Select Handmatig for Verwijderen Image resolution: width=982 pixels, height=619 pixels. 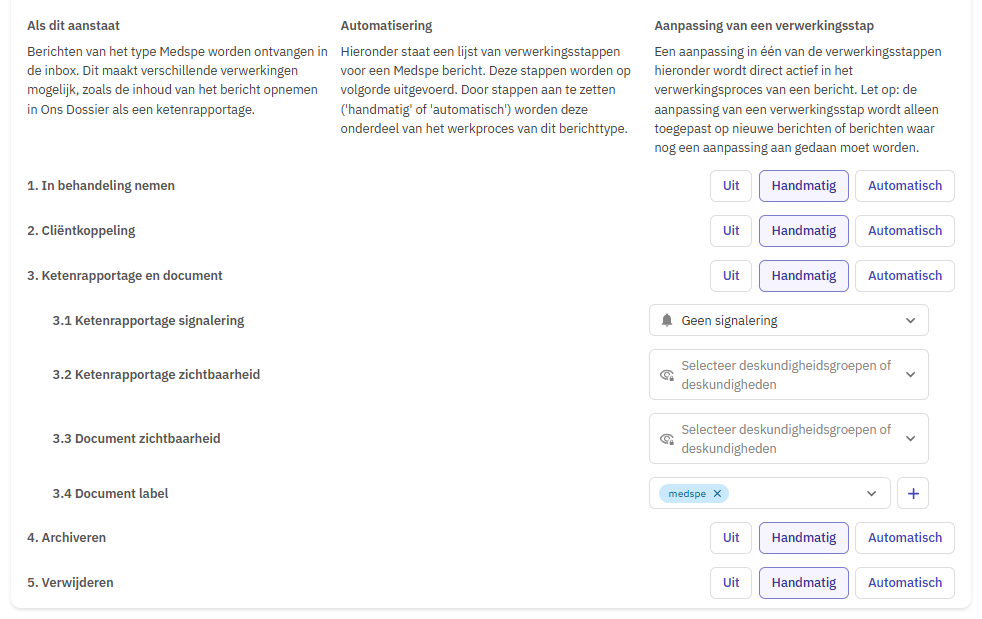tap(804, 583)
